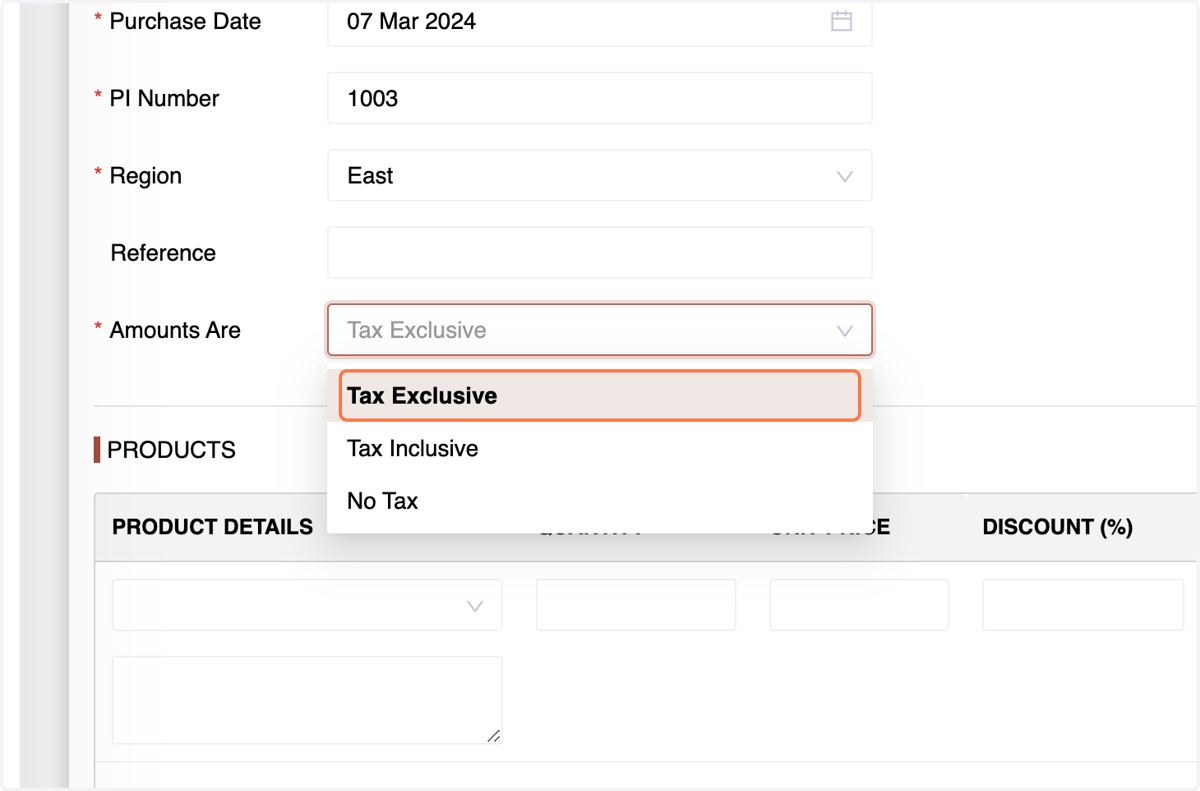Image resolution: width=1200 pixels, height=791 pixels.
Task: Click the Reference label
Action: pyautogui.click(x=163, y=253)
